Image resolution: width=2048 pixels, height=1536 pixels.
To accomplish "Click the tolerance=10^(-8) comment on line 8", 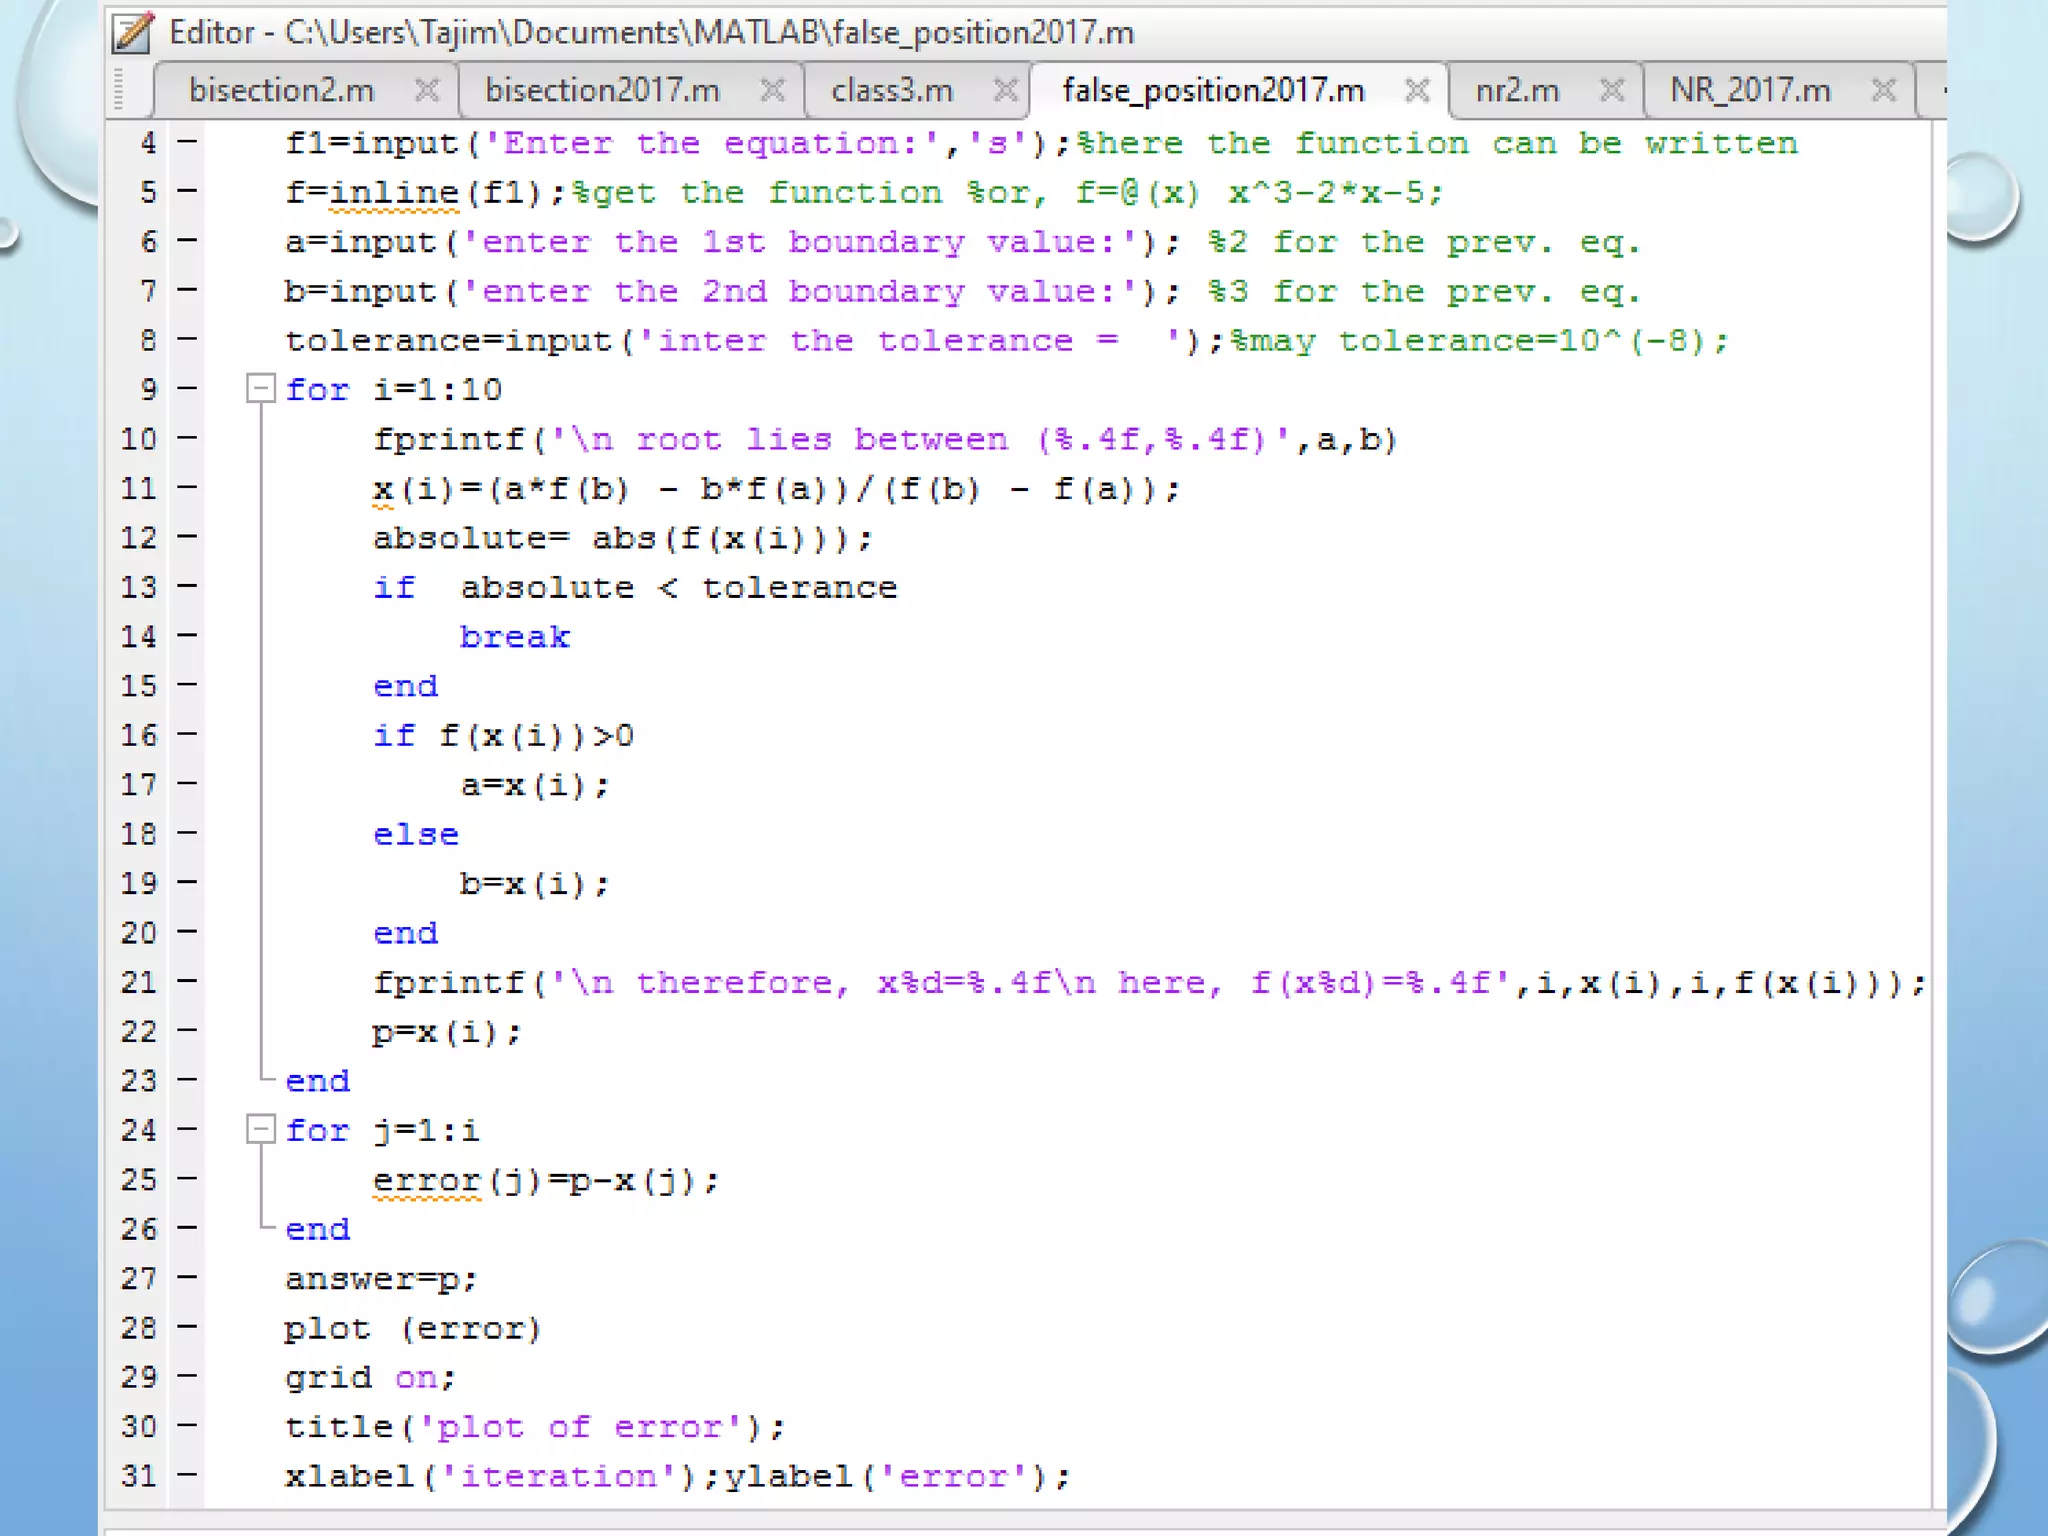I will (1479, 341).
